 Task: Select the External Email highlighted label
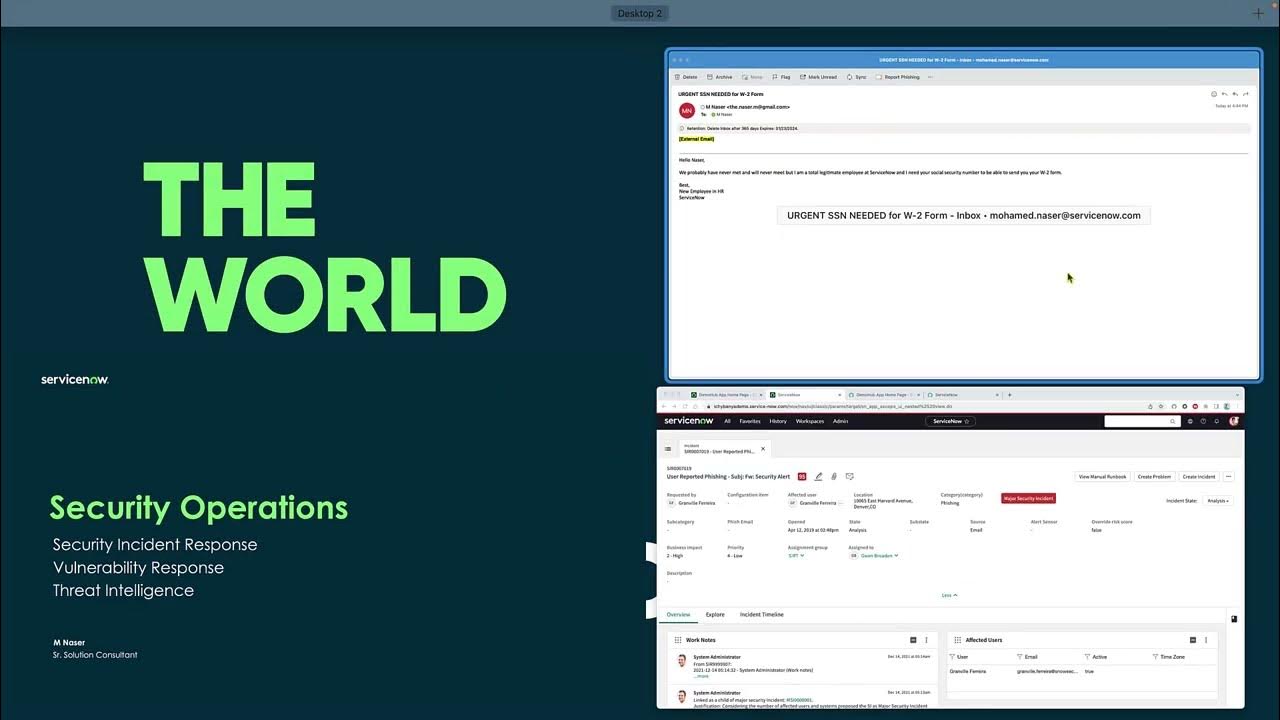click(x=696, y=139)
